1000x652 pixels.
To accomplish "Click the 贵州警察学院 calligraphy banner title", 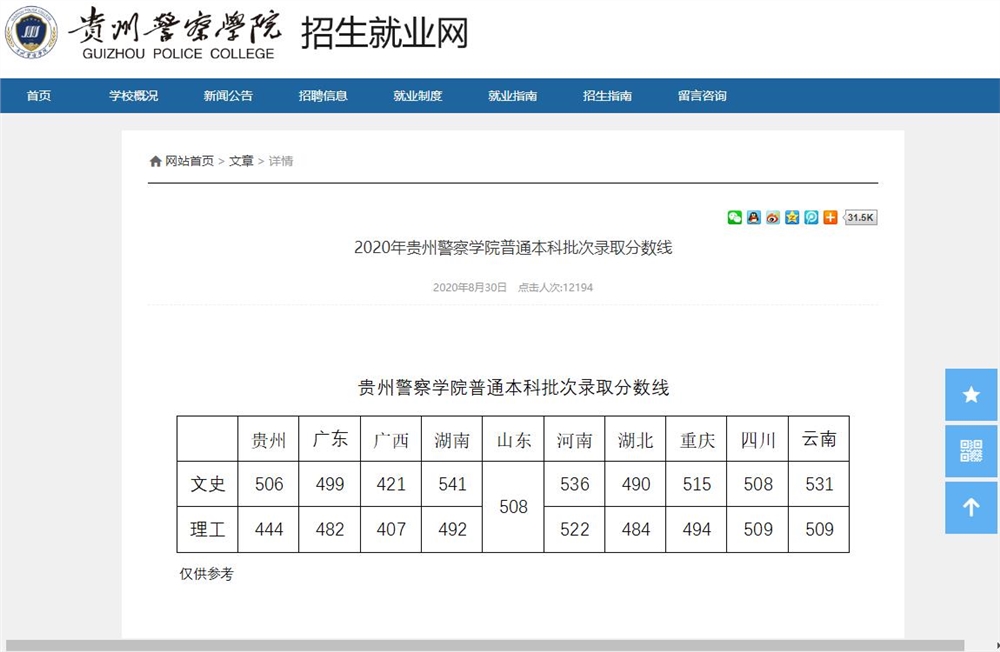I will [175, 26].
